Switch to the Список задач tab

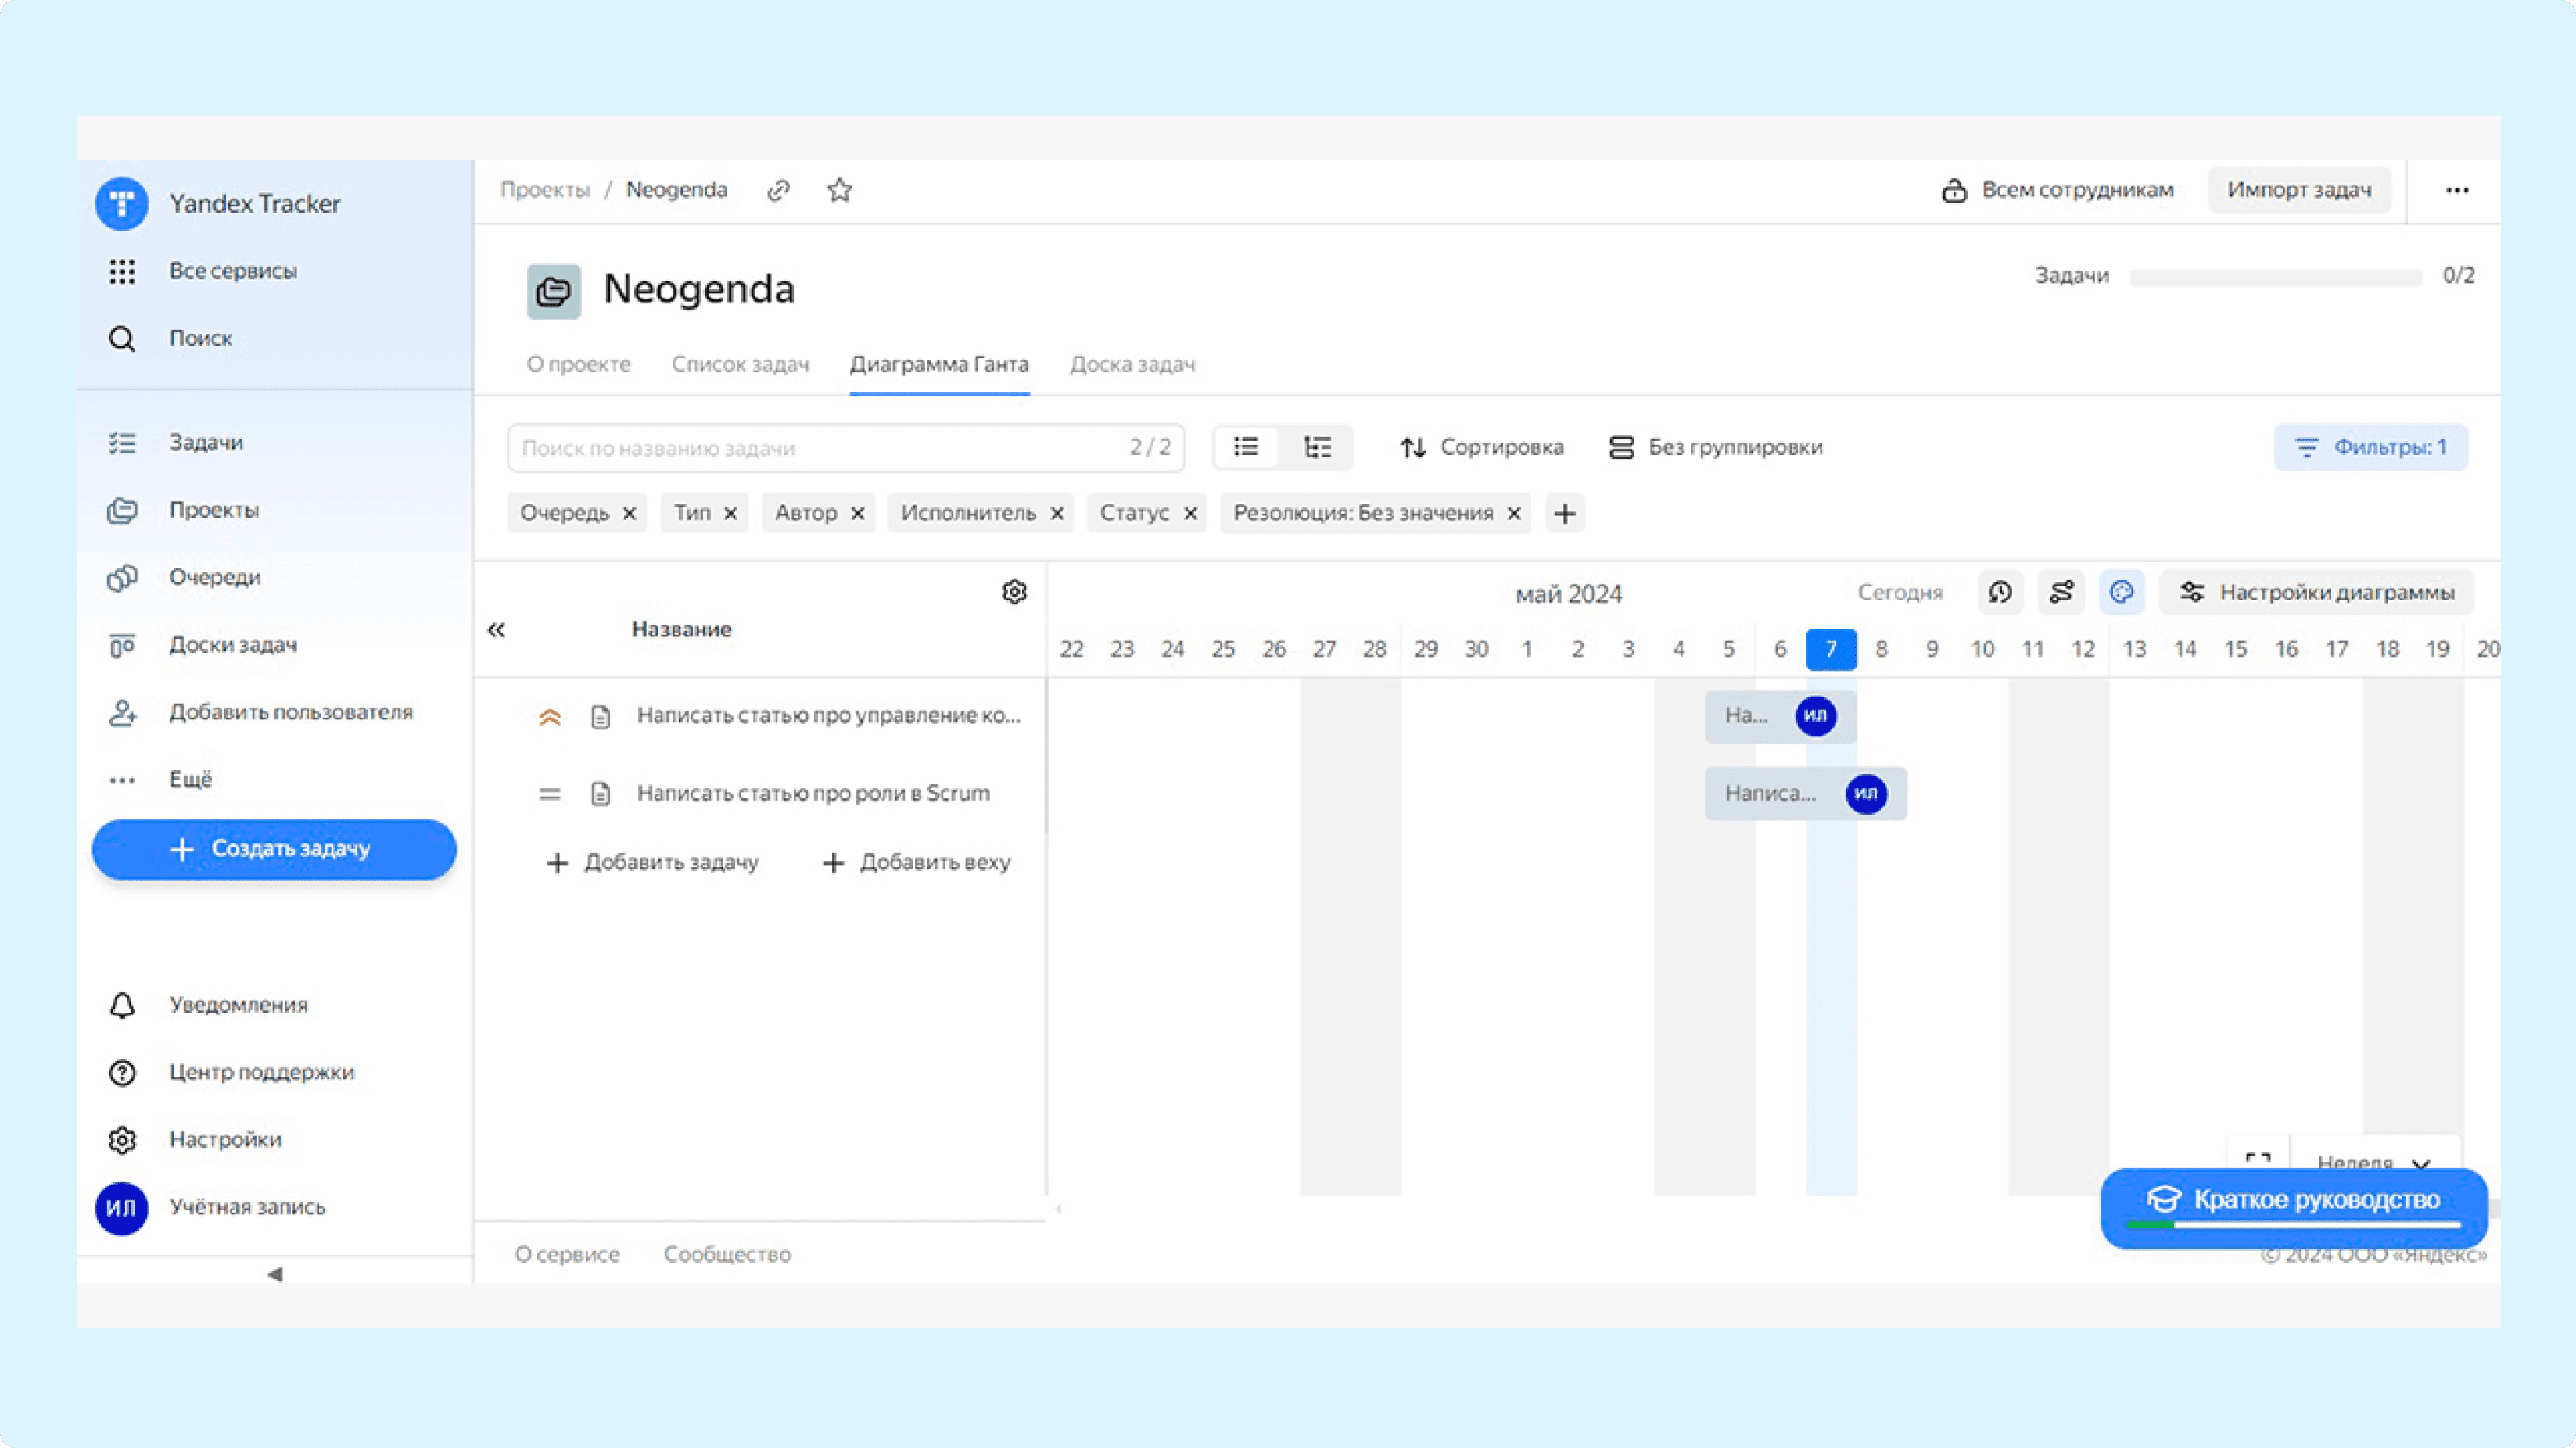pos(740,365)
